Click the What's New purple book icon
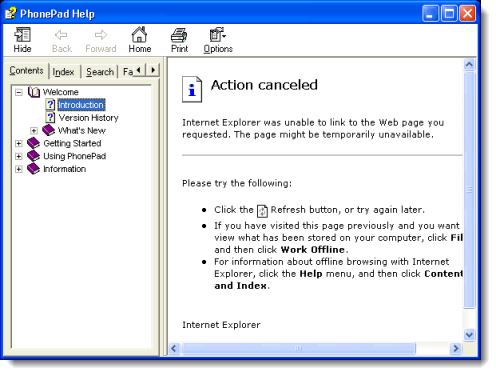 [49, 130]
